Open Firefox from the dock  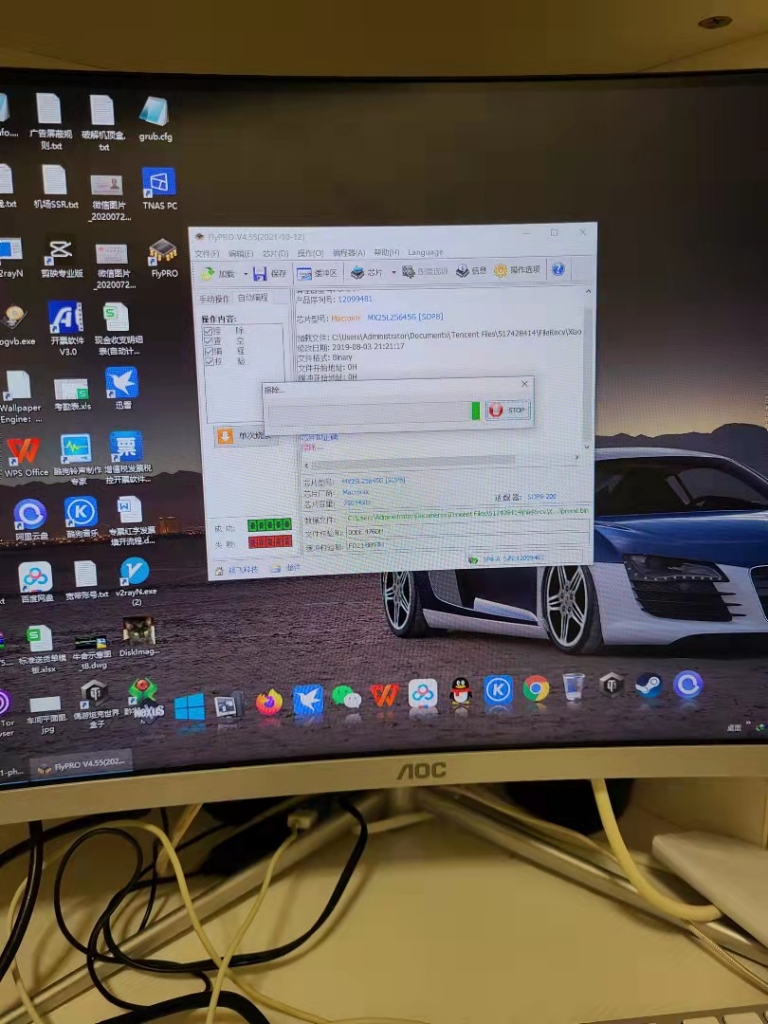pyautogui.click(x=268, y=703)
